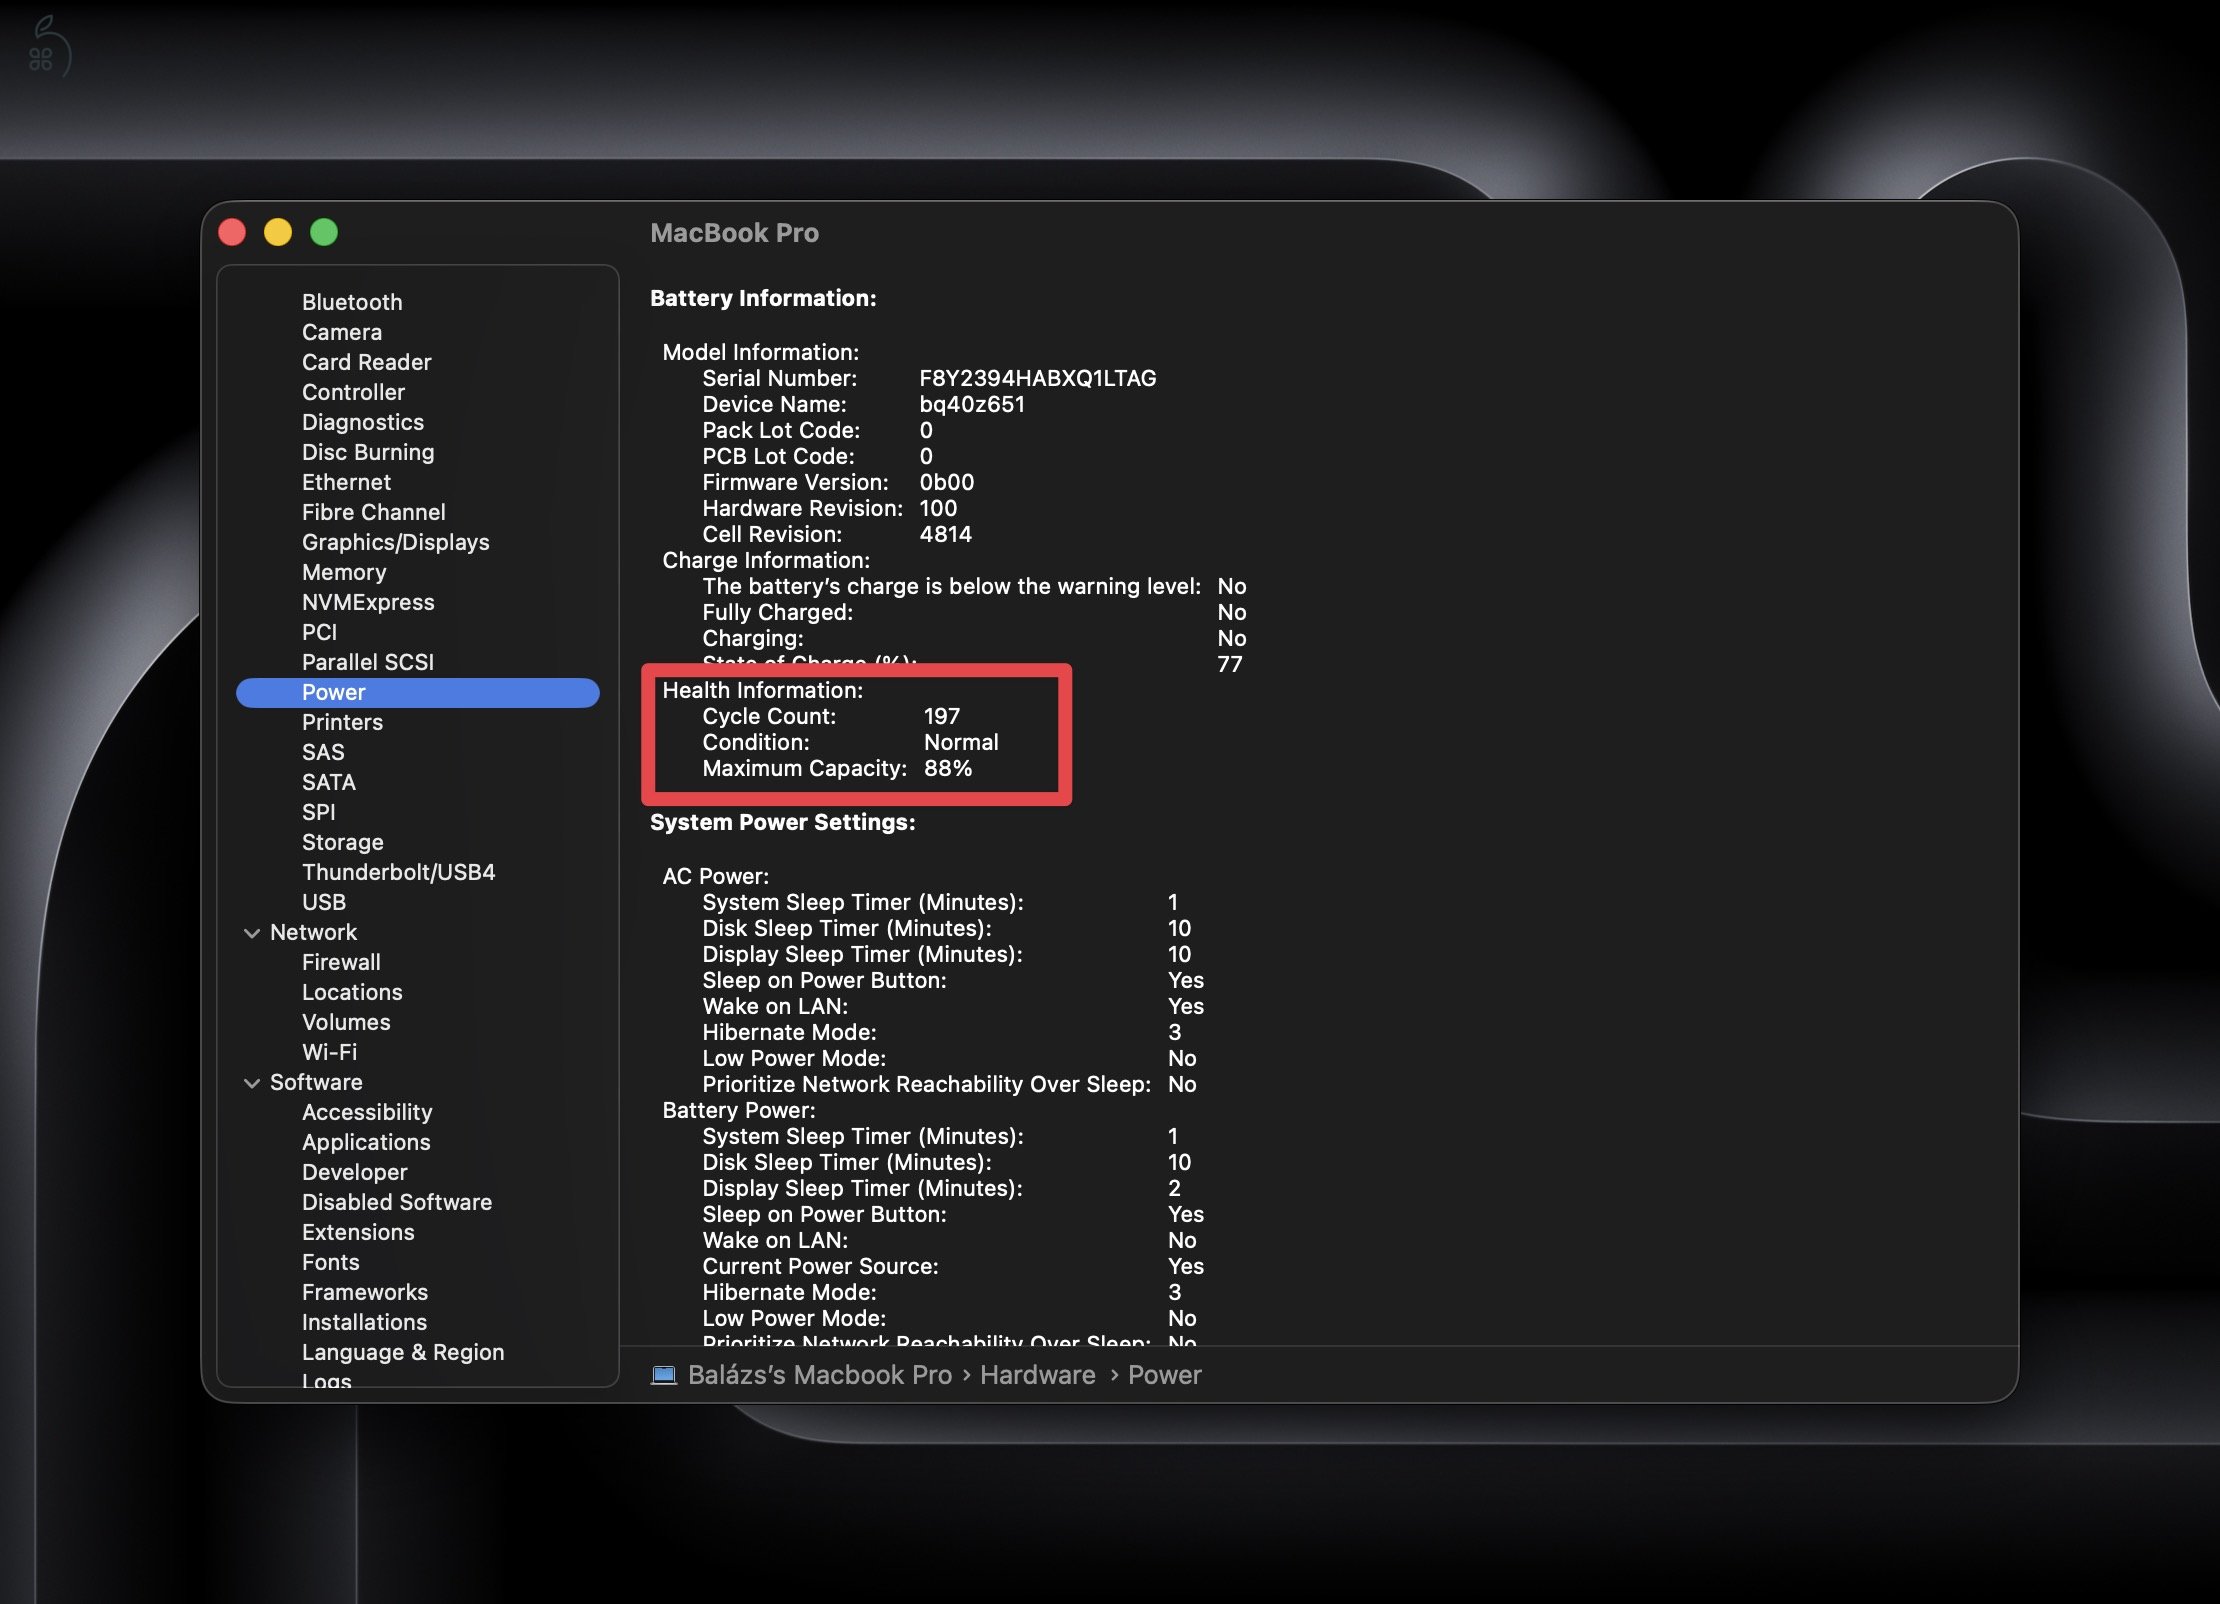
Task: View Storage details
Action: pyautogui.click(x=342, y=842)
